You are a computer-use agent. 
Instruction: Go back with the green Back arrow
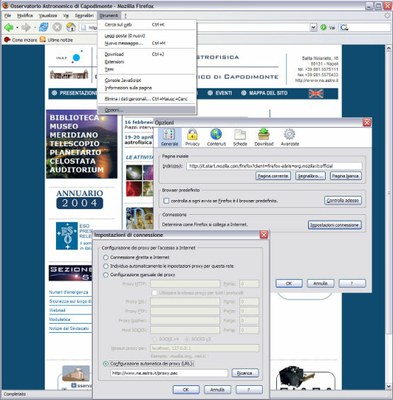pyautogui.click(x=8, y=27)
